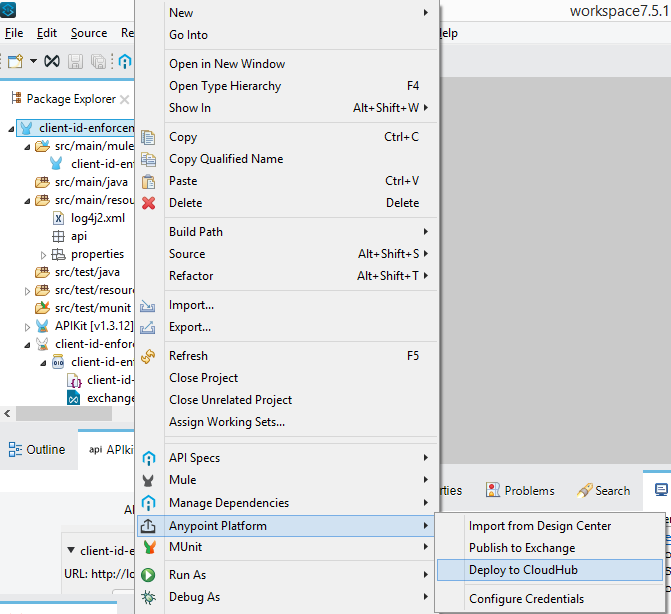Open the File menu
671x614 pixels.
click(14, 33)
